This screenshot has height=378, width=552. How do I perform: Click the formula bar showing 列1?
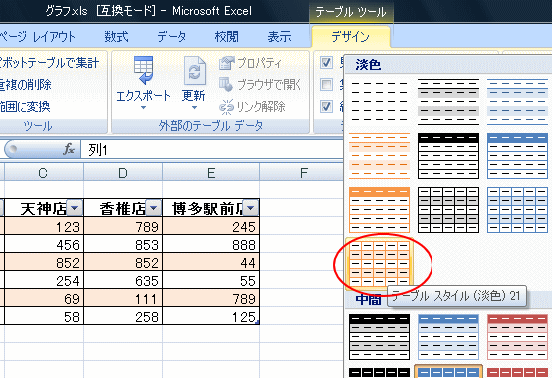coord(211,150)
